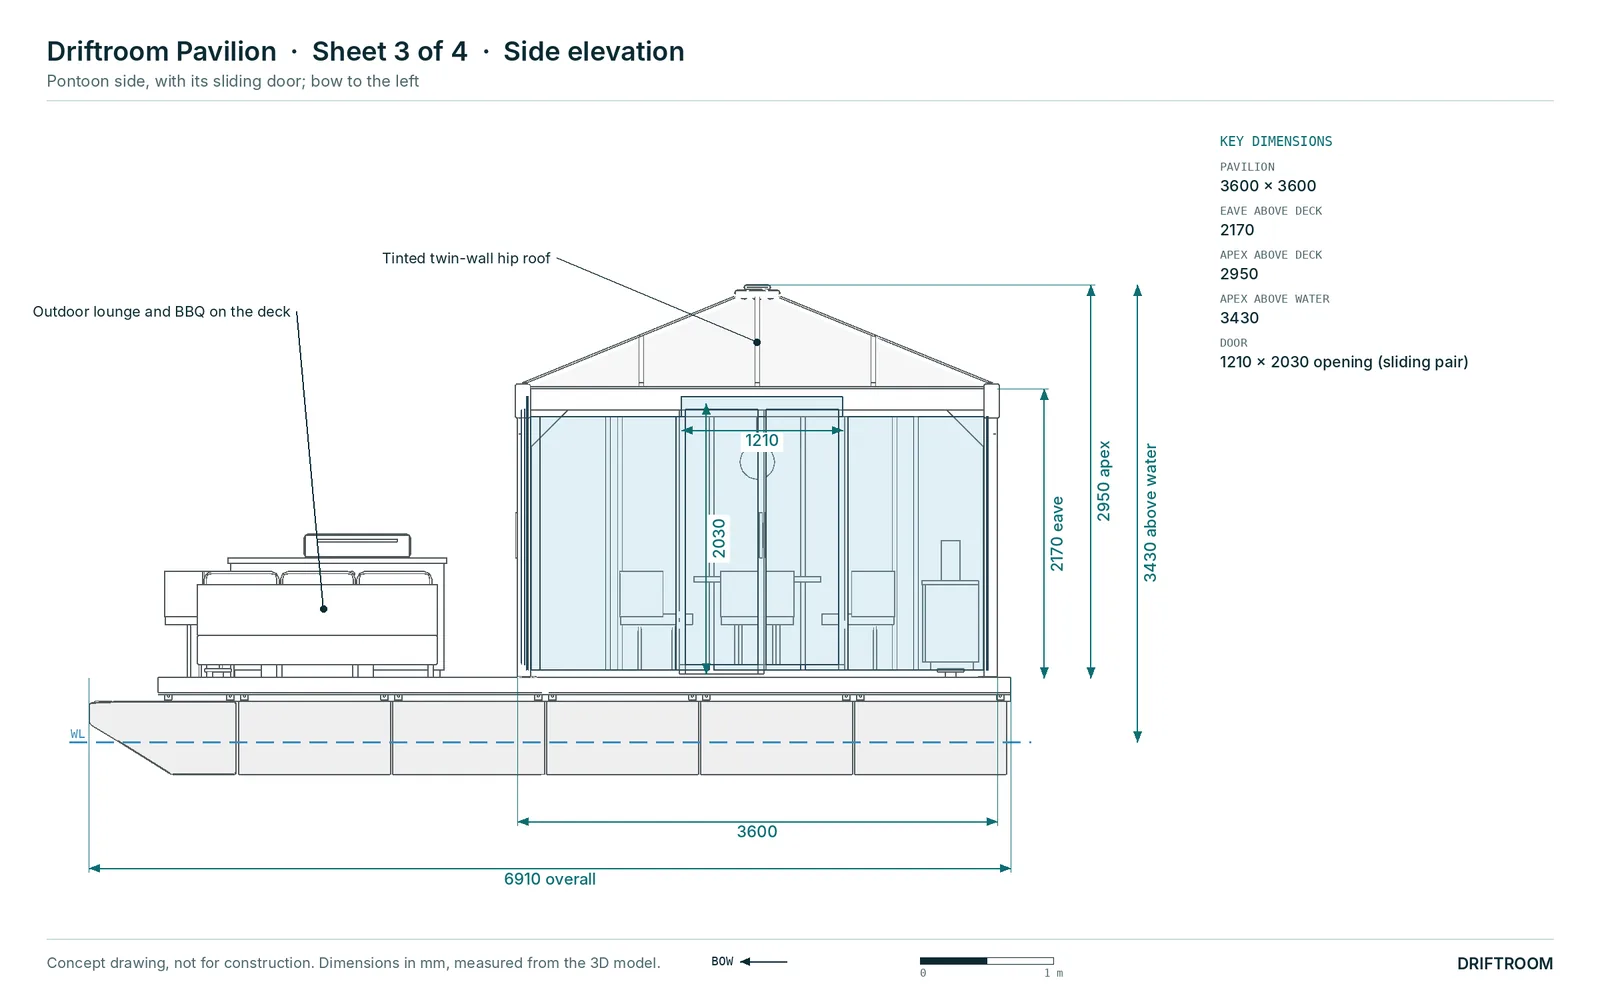The height and width of the screenshot is (1000, 1600).
Task: Click the "2170 eave" vertical dimension label
Action: pyautogui.click(x=1057, y=534)
